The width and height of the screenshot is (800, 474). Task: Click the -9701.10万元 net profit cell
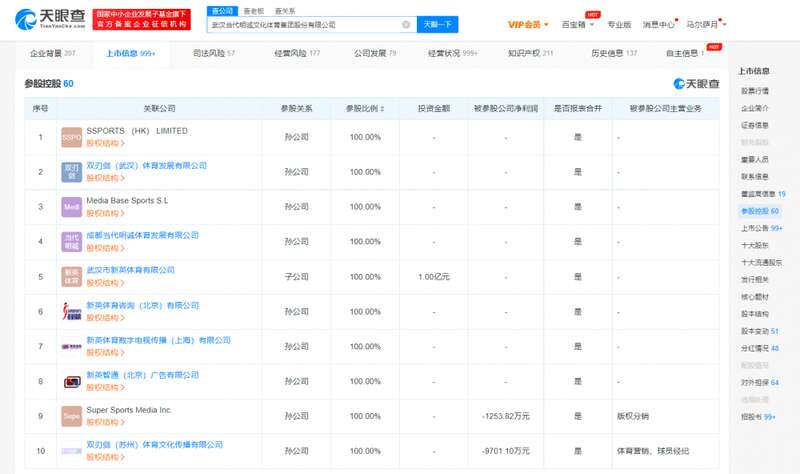point(506,451)
